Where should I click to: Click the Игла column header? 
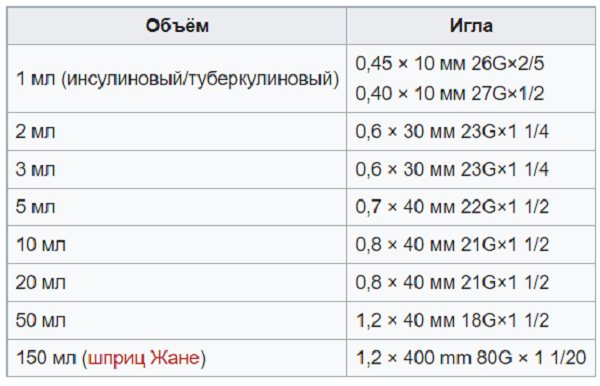471,26
